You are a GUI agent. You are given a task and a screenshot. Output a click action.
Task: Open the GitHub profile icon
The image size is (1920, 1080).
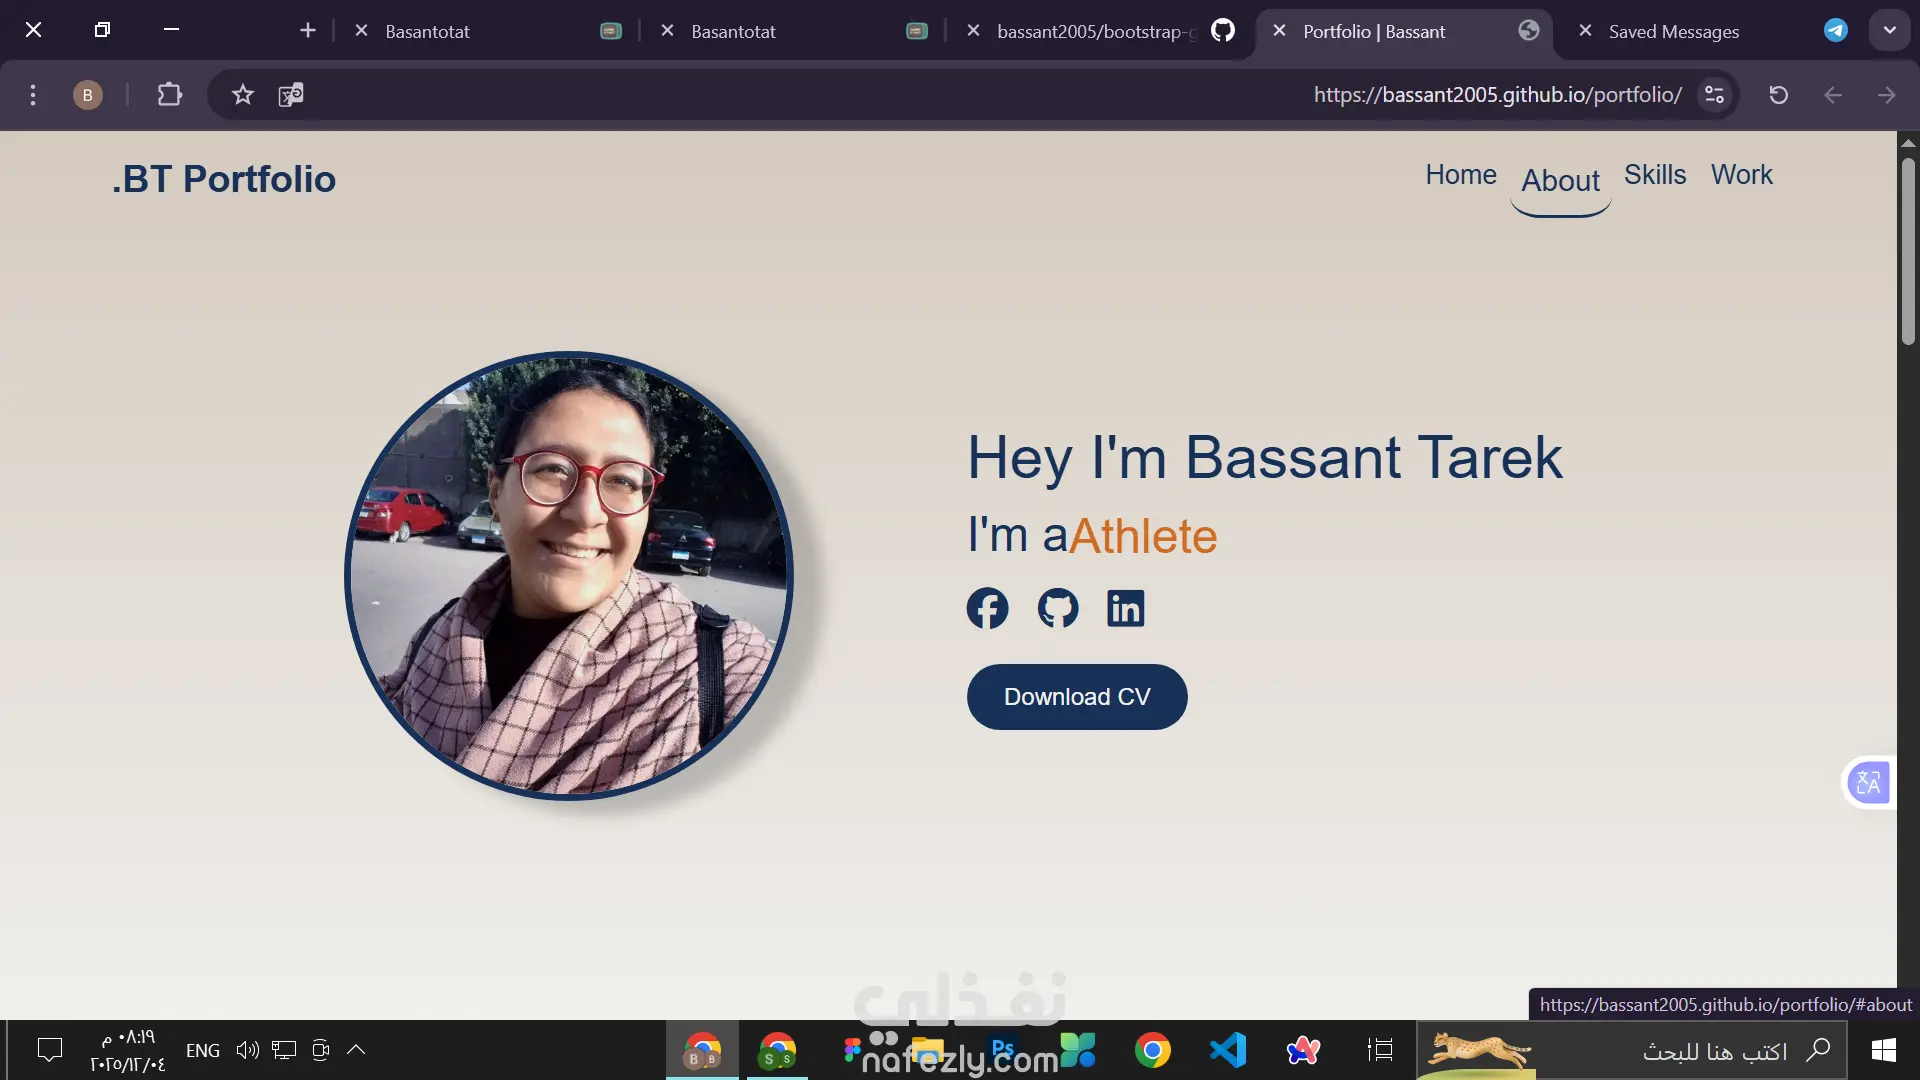pyautogui.click(x=1057, y=608)
